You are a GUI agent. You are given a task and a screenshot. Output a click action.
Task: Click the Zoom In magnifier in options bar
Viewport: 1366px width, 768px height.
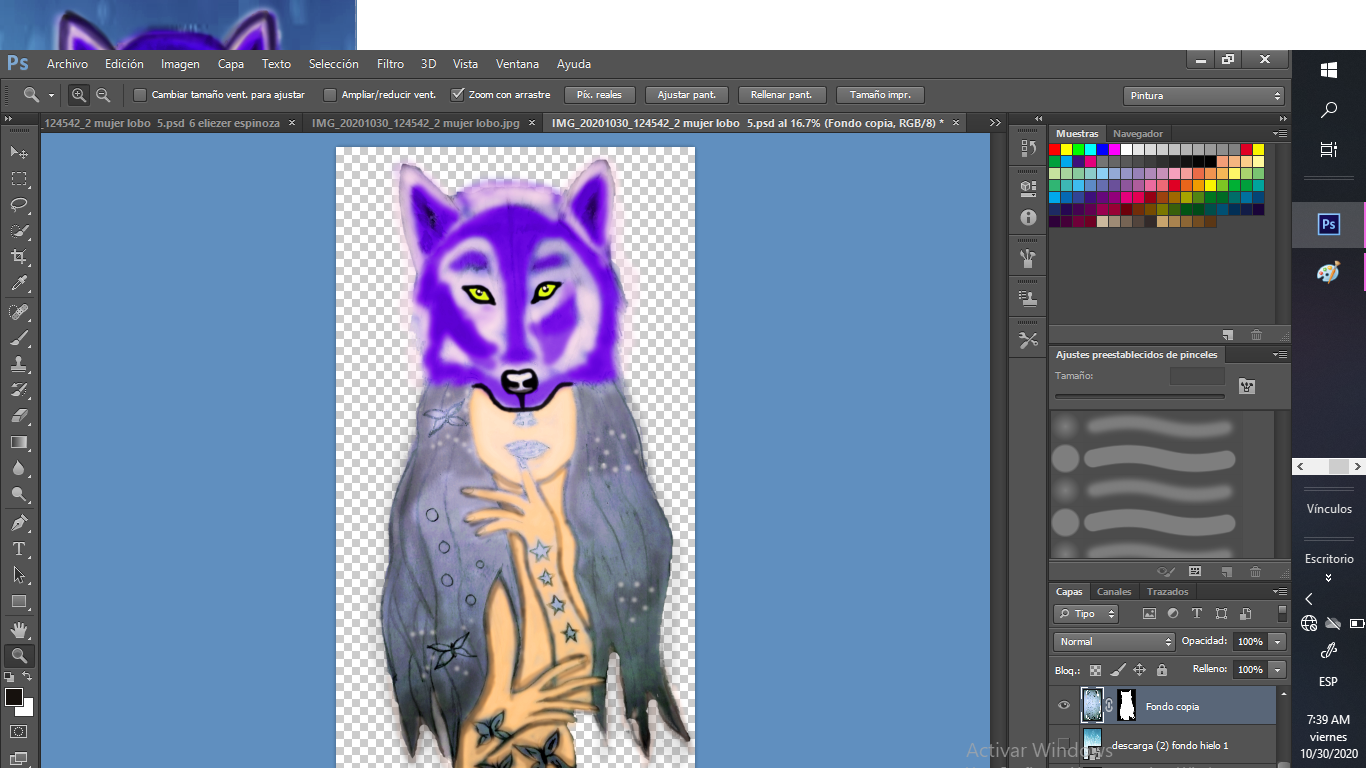point(79,95)
